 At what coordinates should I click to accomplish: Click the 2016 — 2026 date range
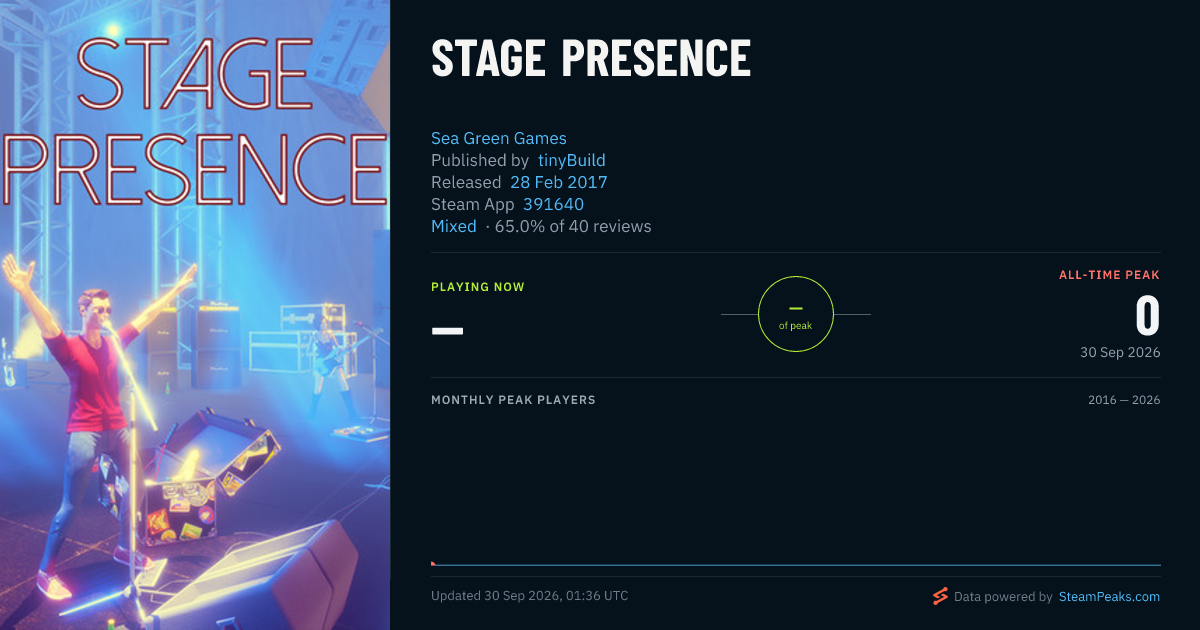pyautogui.click(x=1124, y=400)
